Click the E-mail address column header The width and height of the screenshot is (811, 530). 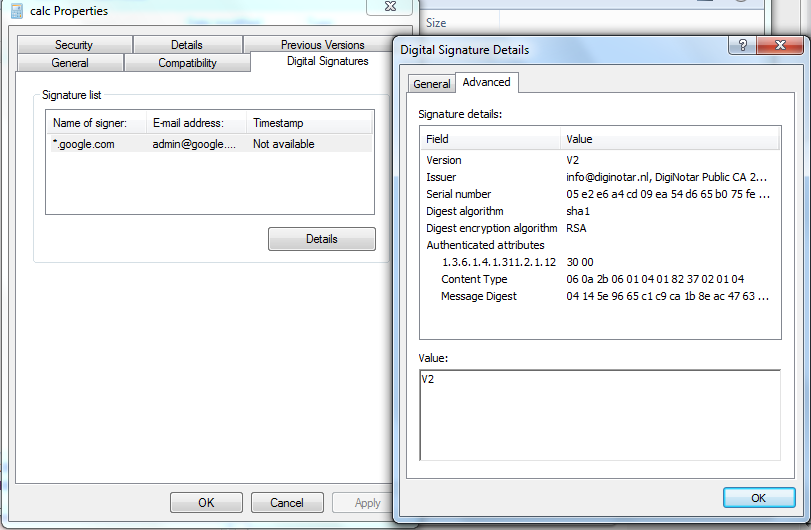[x=196, y=123]
